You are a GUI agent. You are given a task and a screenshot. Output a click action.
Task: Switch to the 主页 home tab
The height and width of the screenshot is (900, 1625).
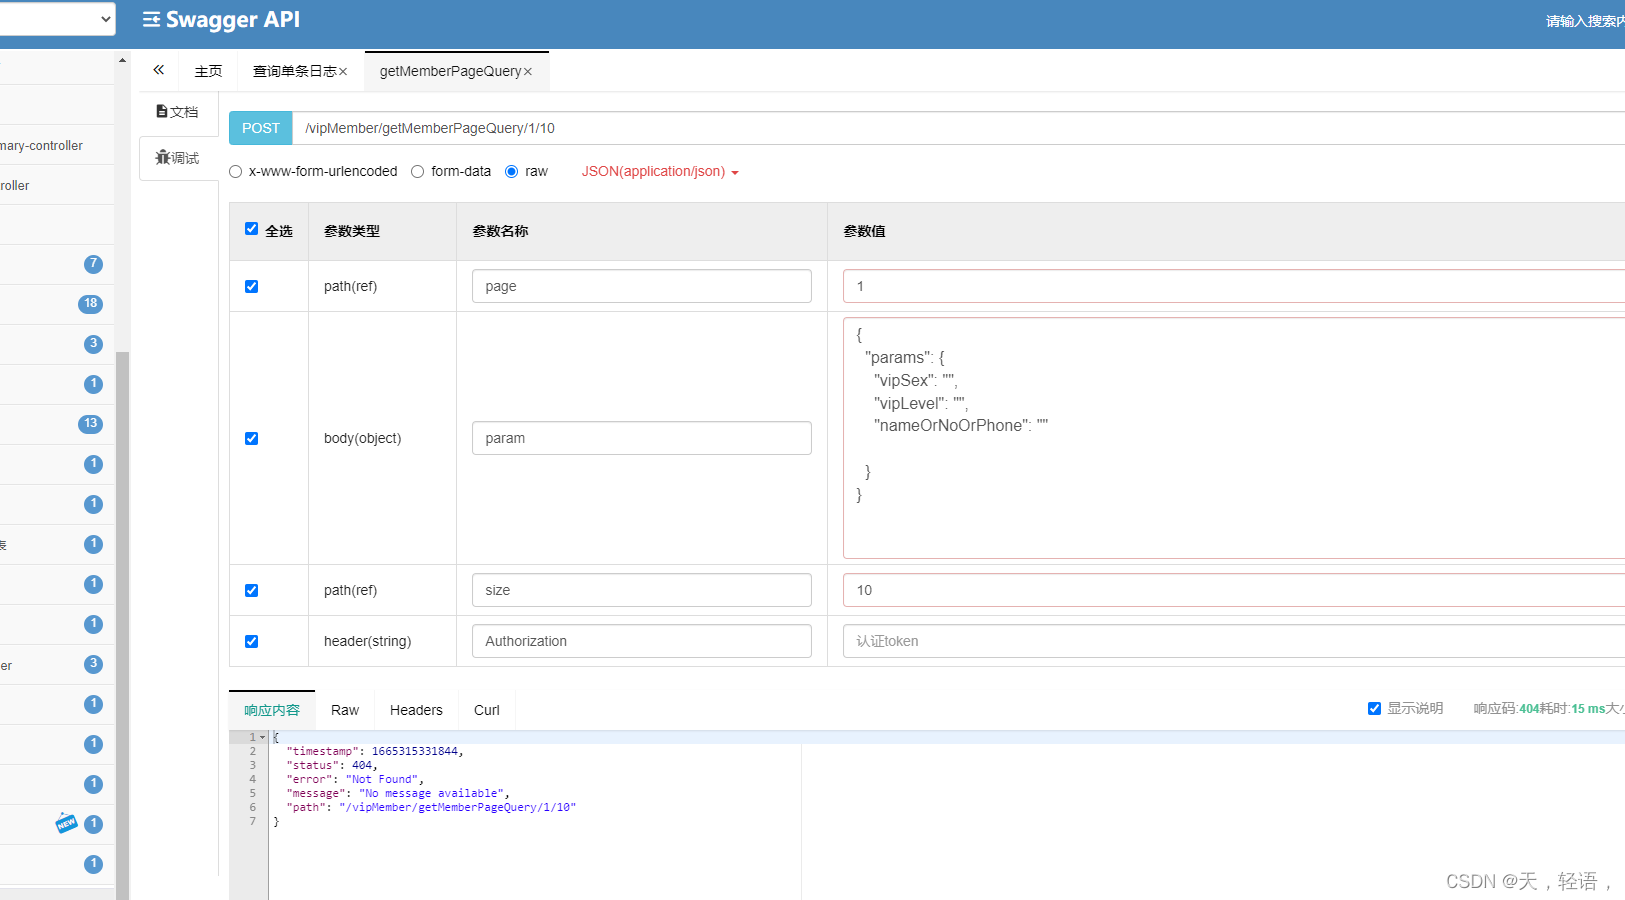pos(208,71)
